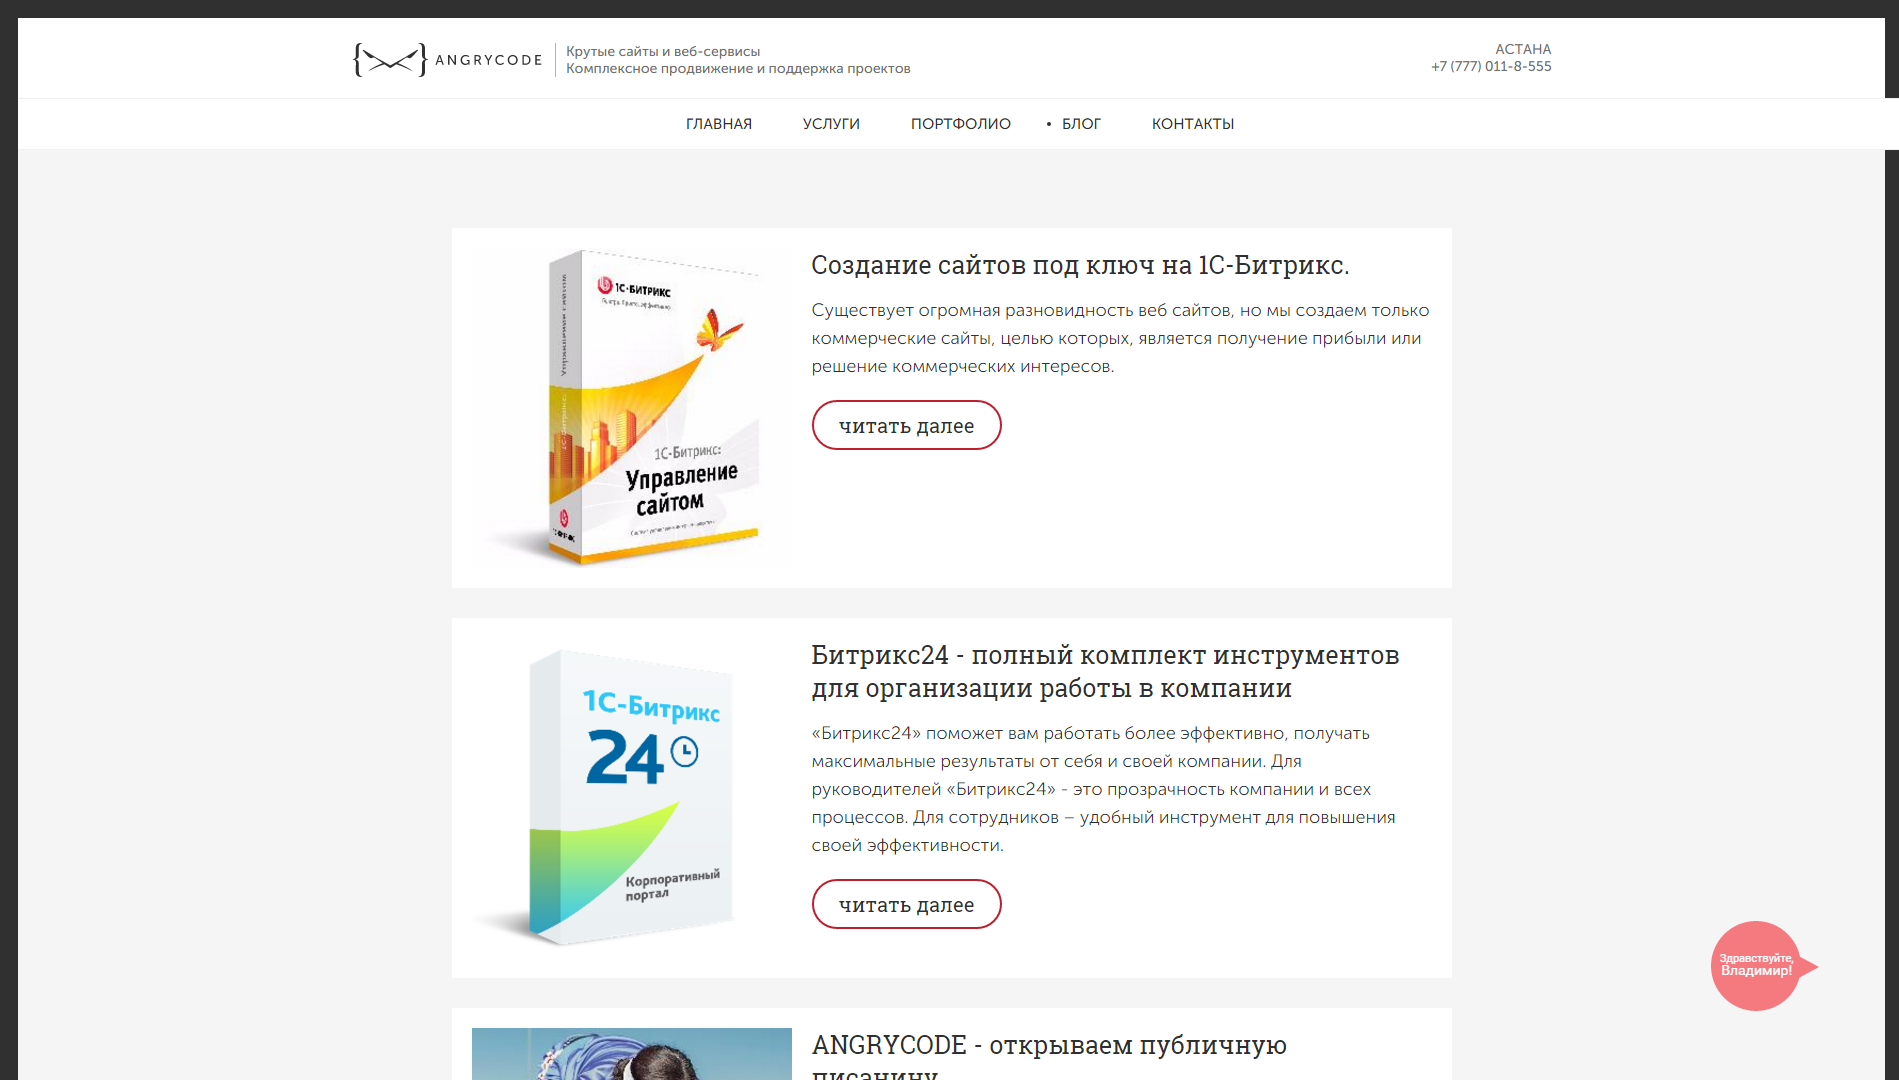This screenshot has height=1080, width=1899.
Task: Click the paragraph starting '«Битрикс24» поможет вам'
Action: [x=1104, y=789]
